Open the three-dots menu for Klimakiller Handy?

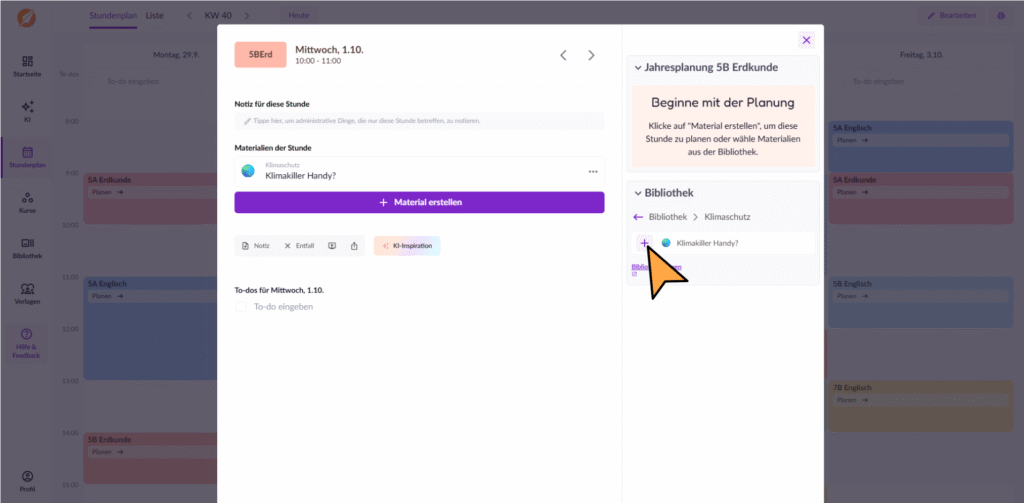click(x=593, y=172)
